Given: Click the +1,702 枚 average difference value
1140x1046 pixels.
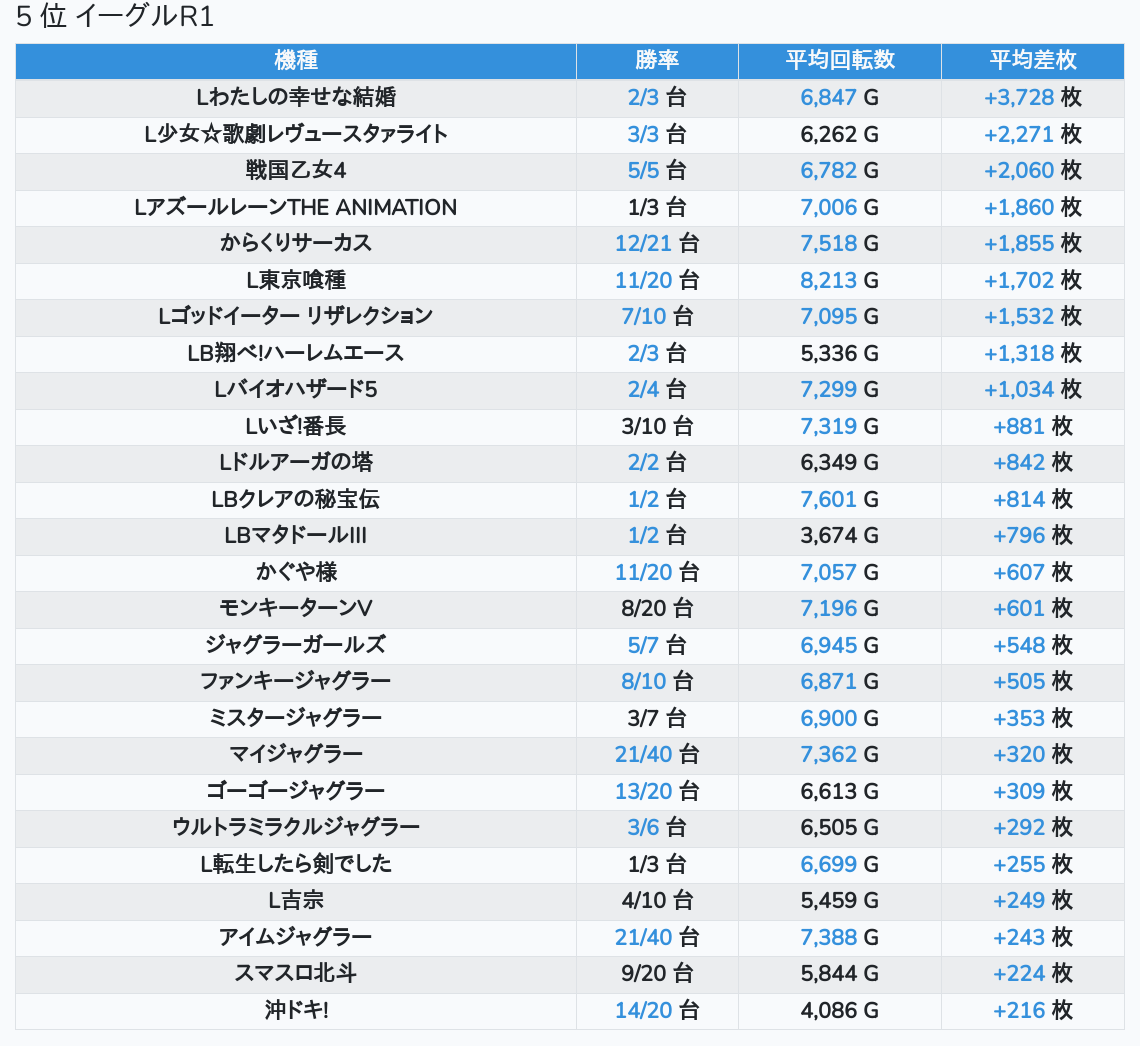Looking at the screenshot, I should point(1032,280).
